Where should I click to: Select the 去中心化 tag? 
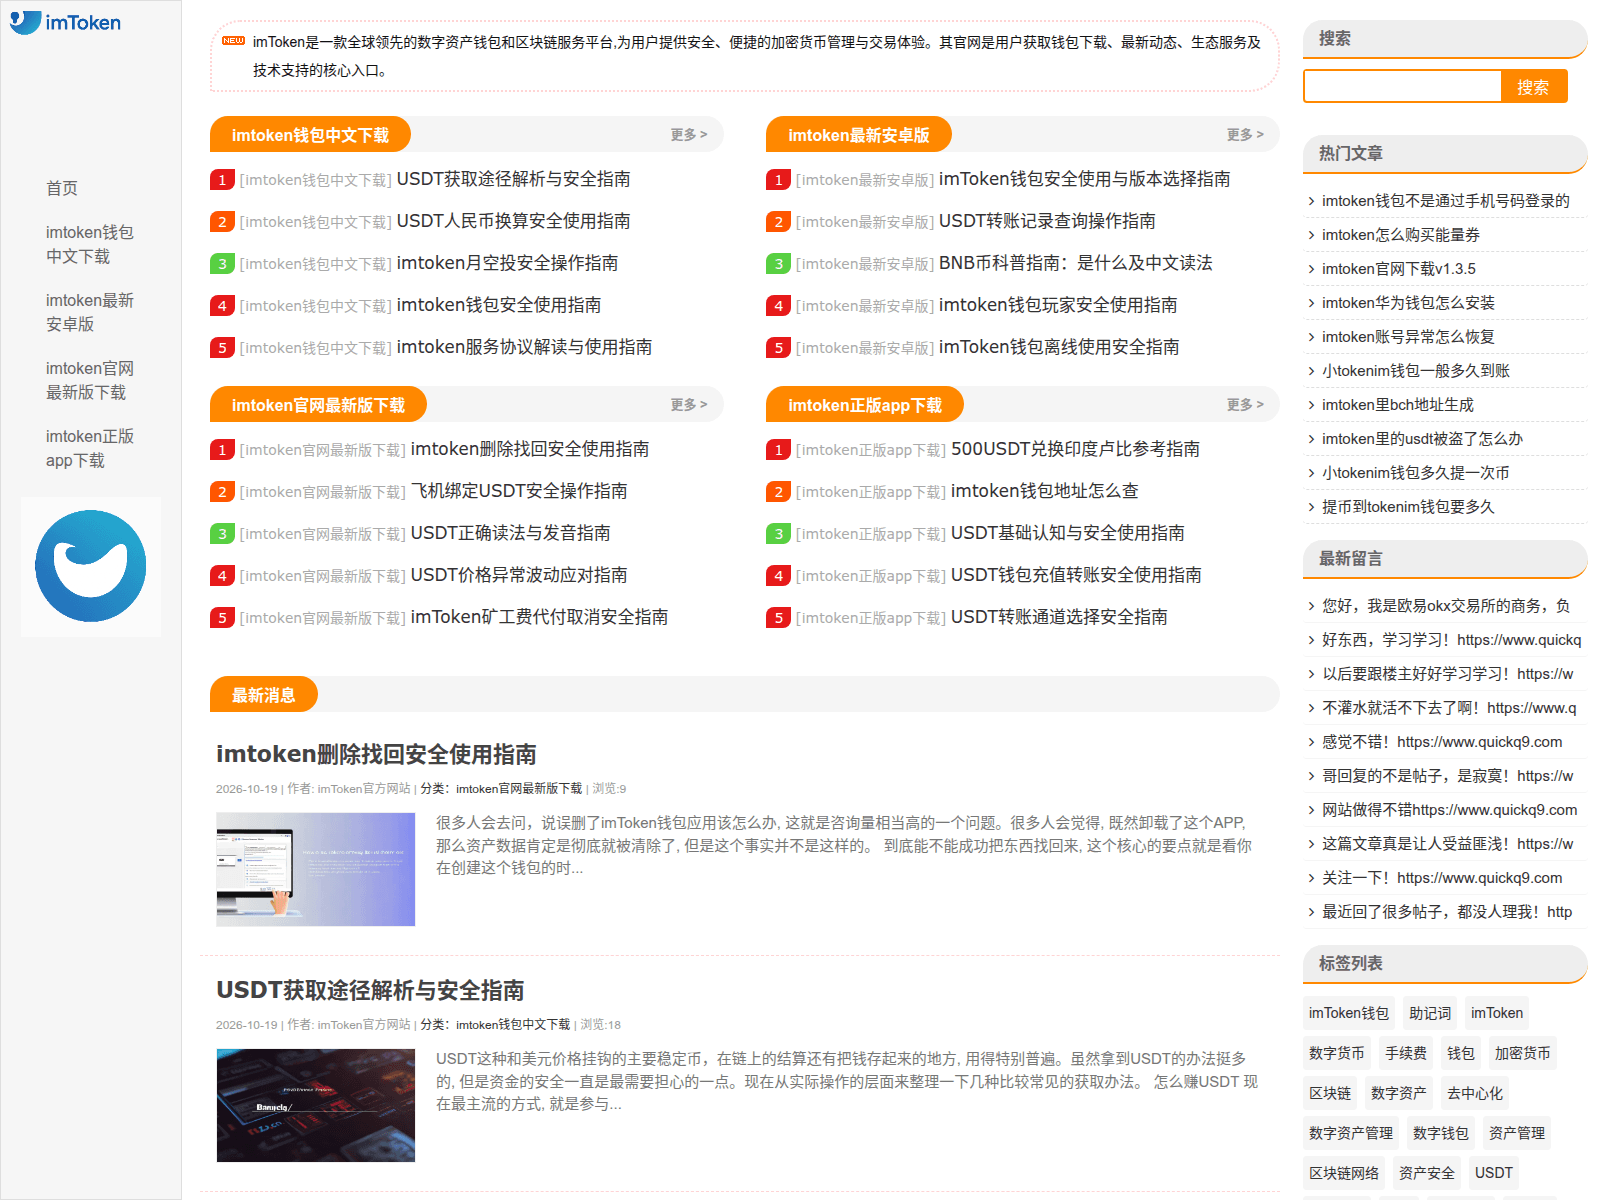click(1475, 1093)
